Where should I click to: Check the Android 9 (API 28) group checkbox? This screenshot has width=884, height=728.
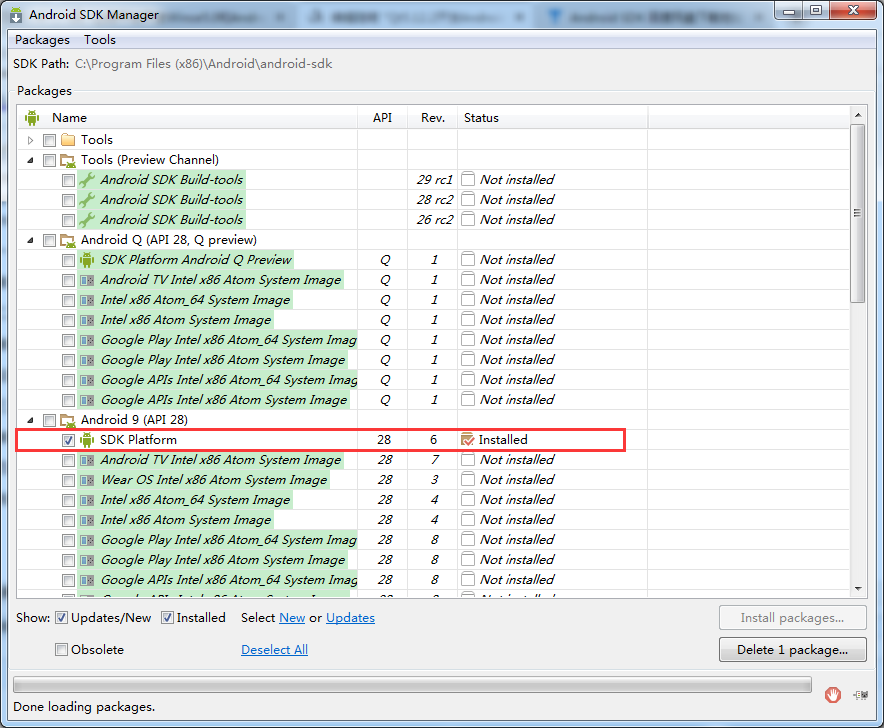(49, 420)
